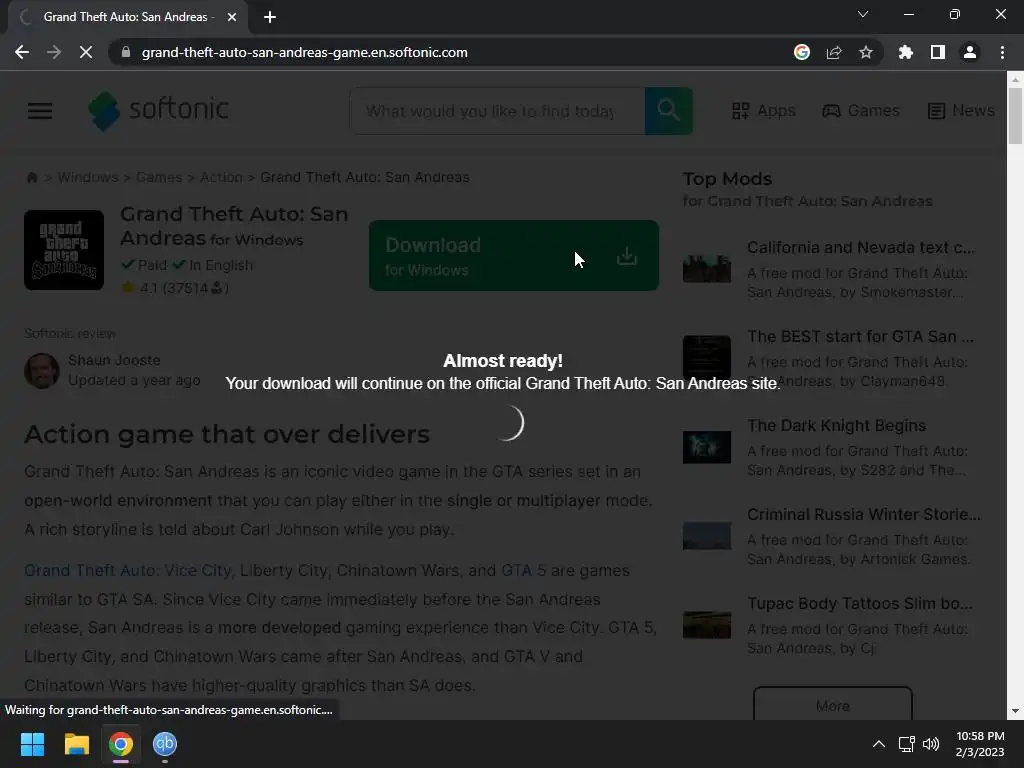
Task: Open the Chrome three-dot menu
Action: pyautogui.click(x=1002, y=52)
